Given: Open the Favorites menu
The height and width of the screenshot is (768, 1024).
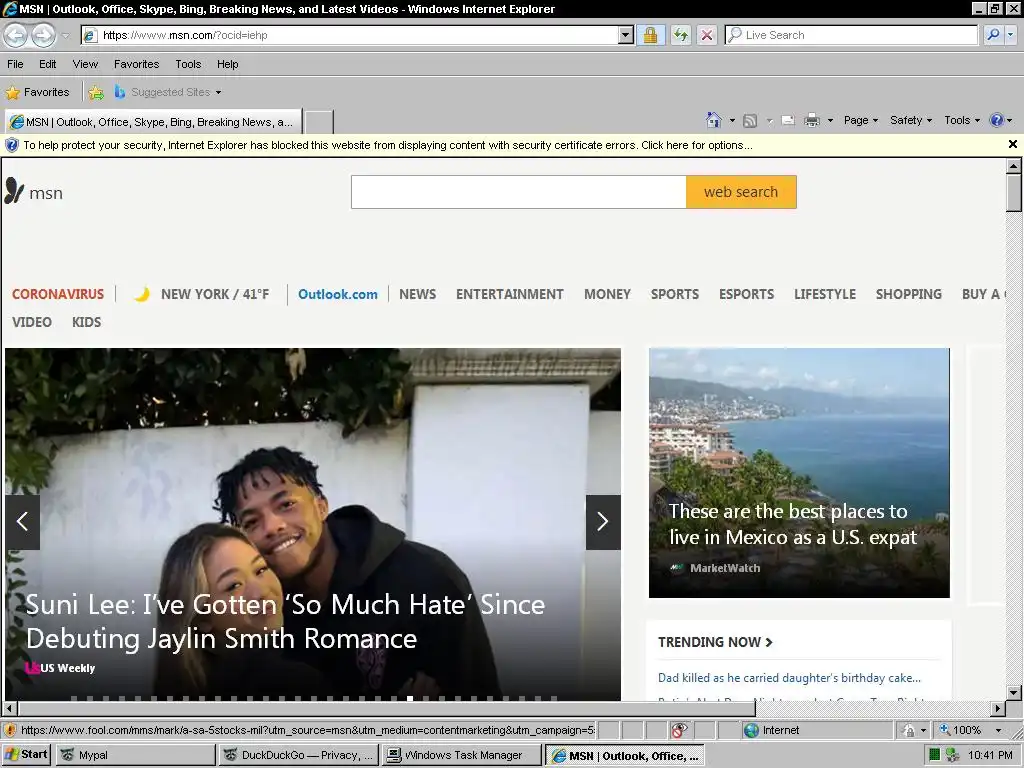Looking at the screenshot, I should (x=136, y=64).
